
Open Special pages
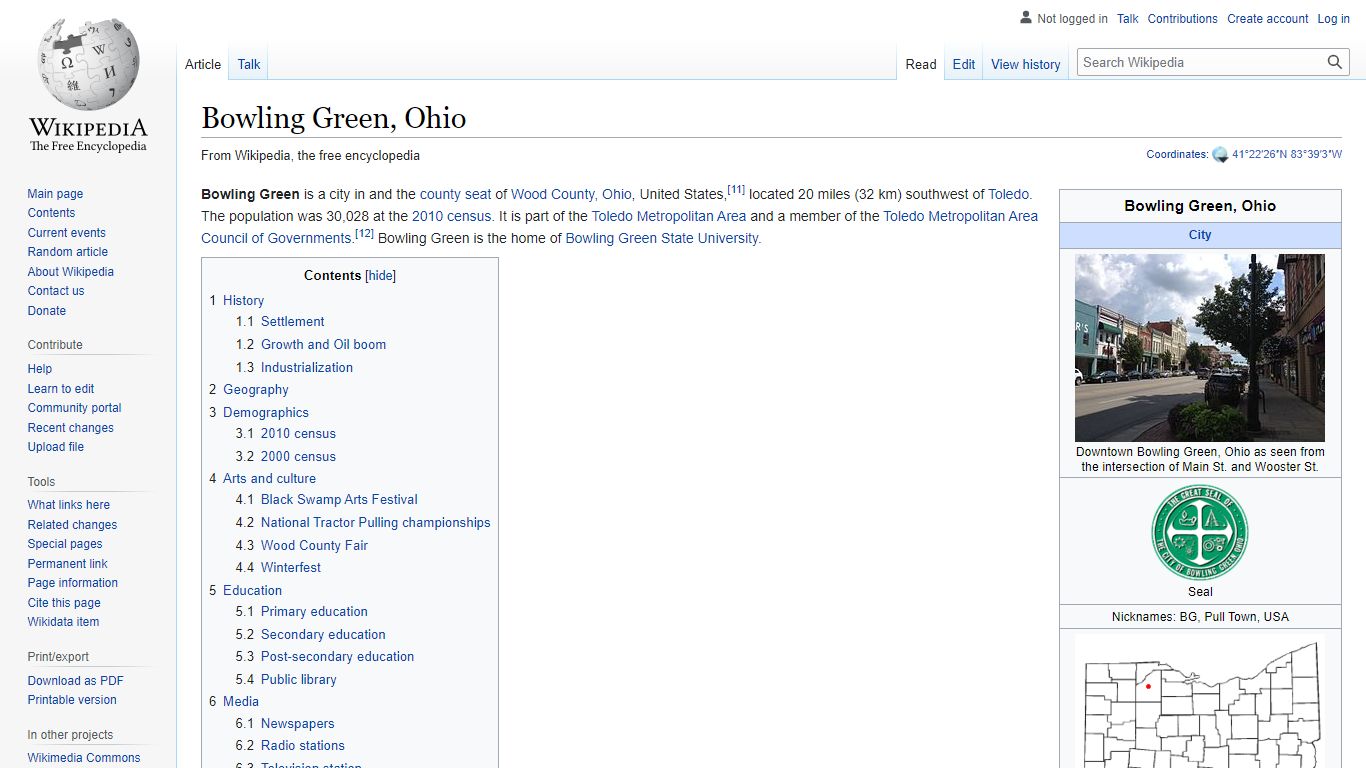pyautogui.click(x=65, y=544)
